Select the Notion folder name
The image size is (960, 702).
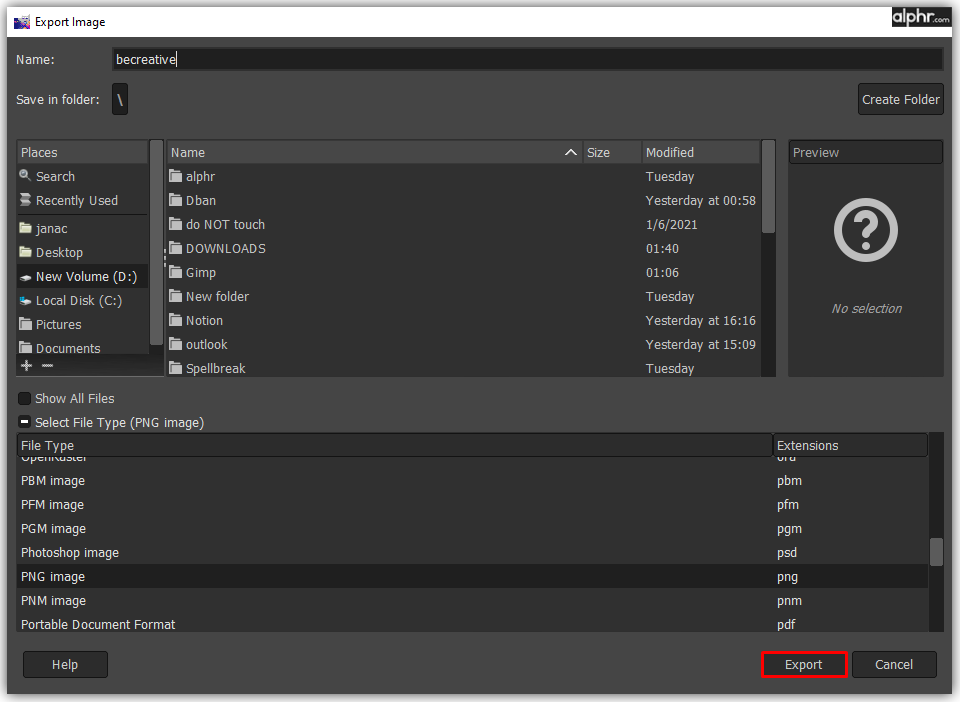tap(204, 320)
